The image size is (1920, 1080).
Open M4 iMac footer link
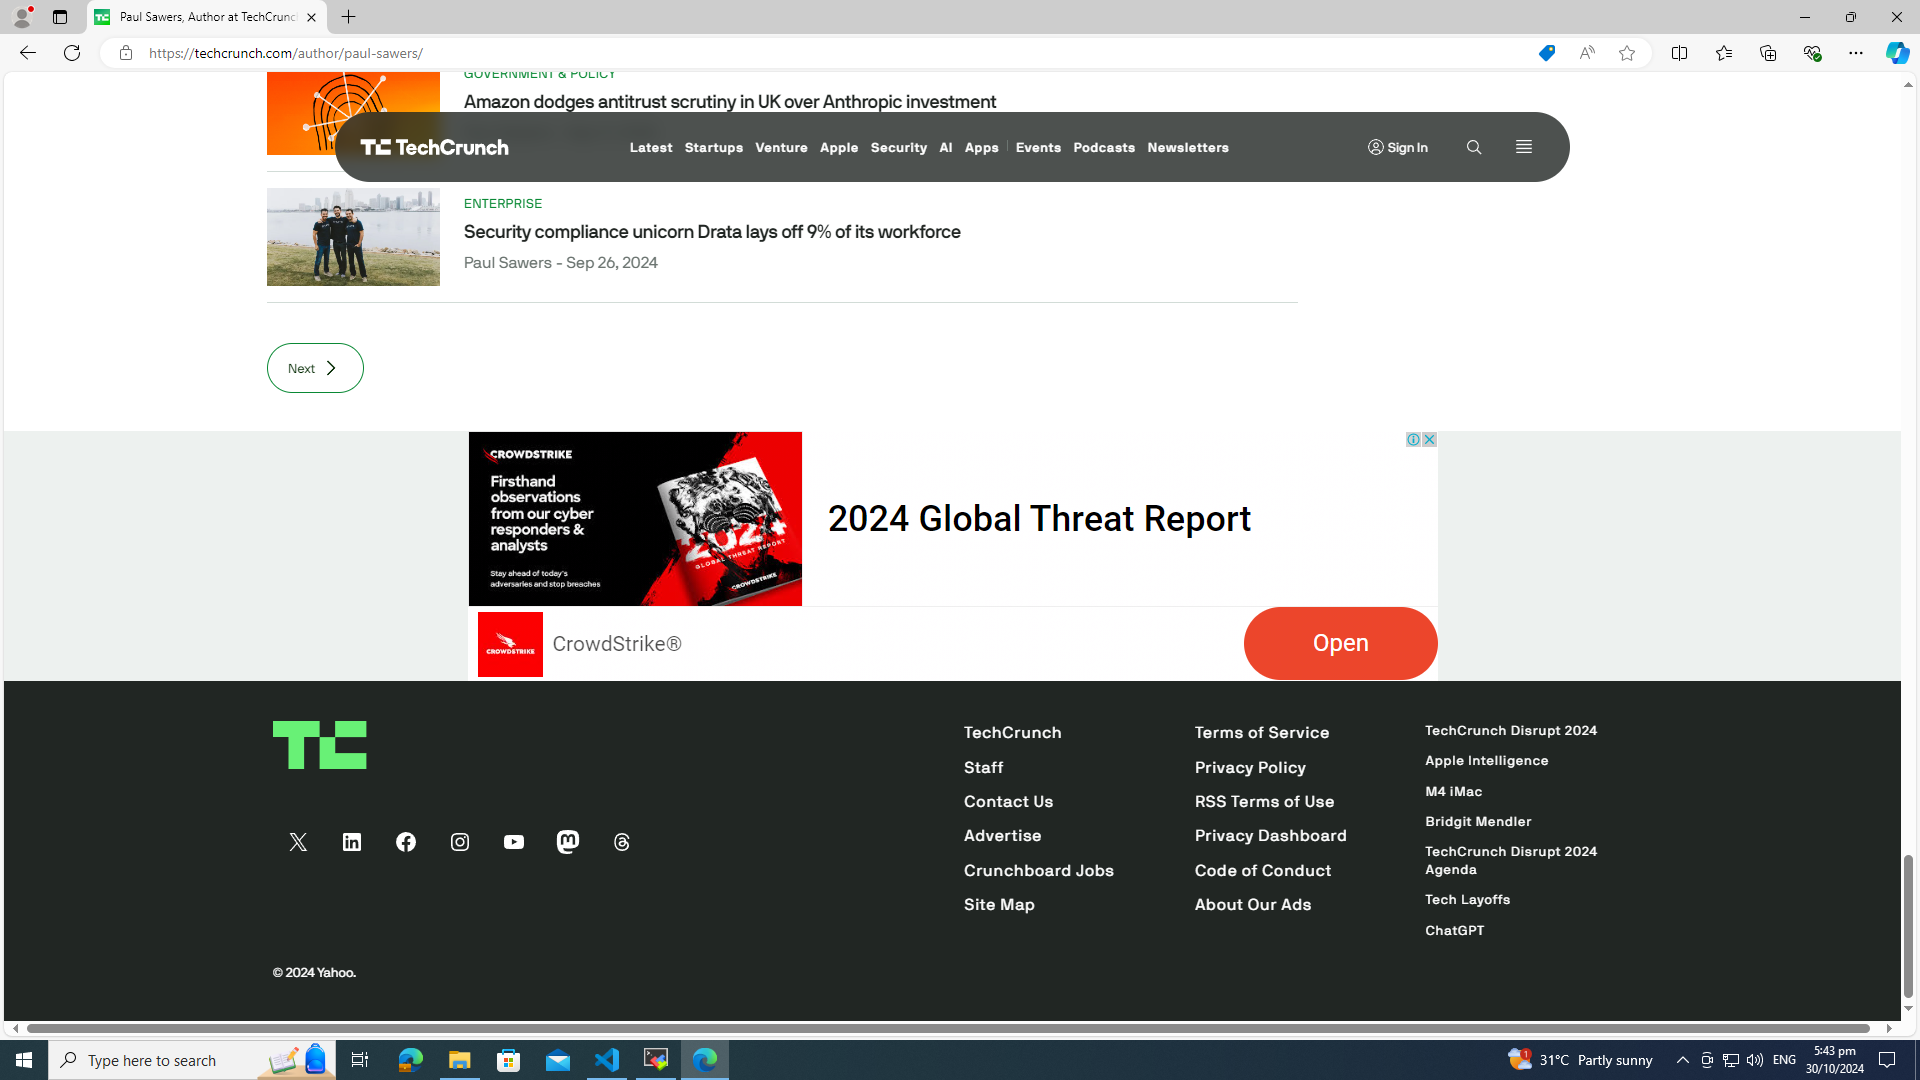click(x=1454, y=792)
